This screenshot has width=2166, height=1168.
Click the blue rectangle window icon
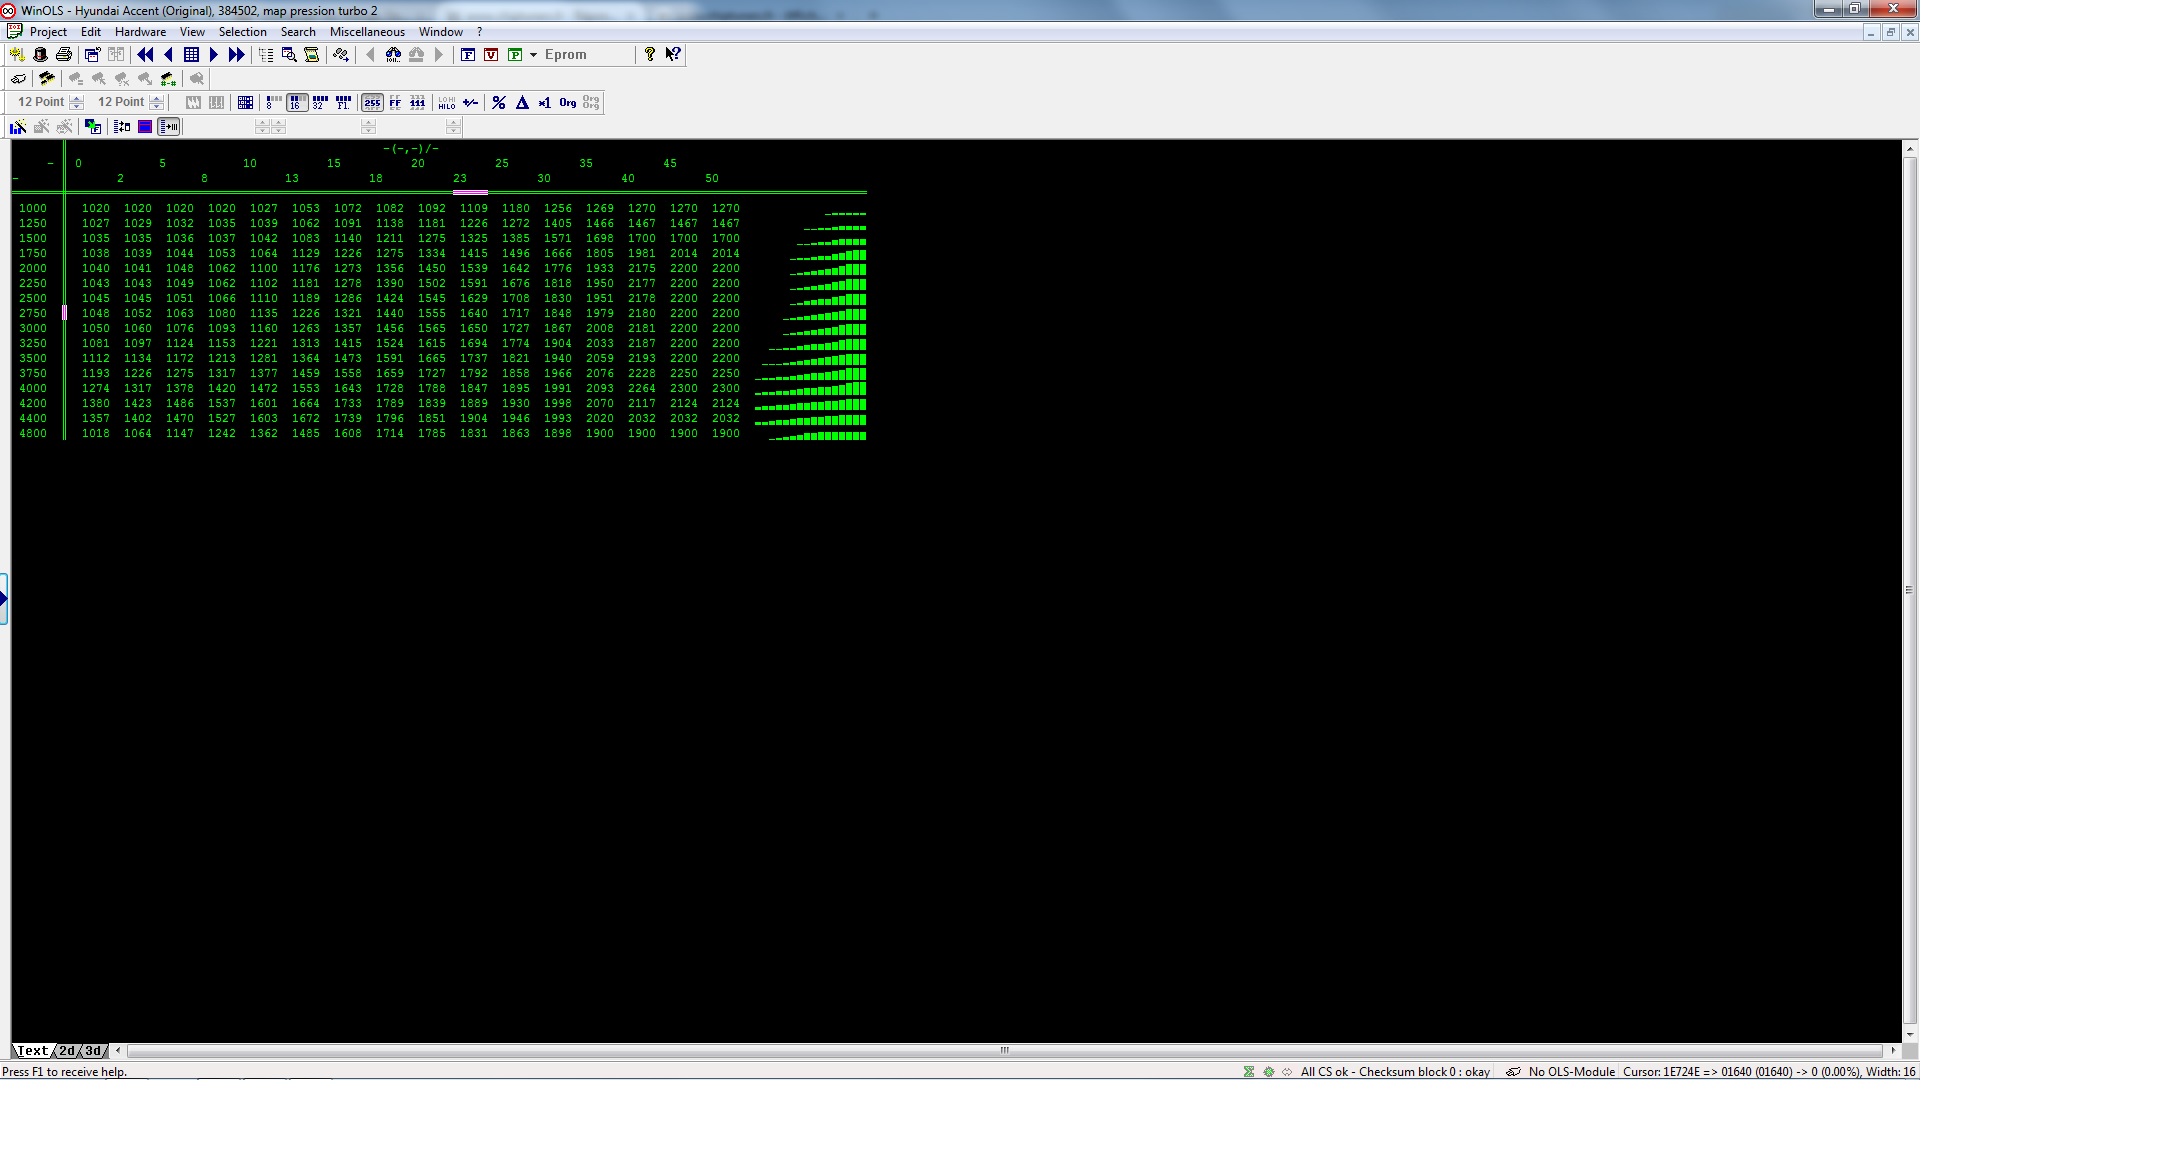pyautogui.click(x=145, y=127)
